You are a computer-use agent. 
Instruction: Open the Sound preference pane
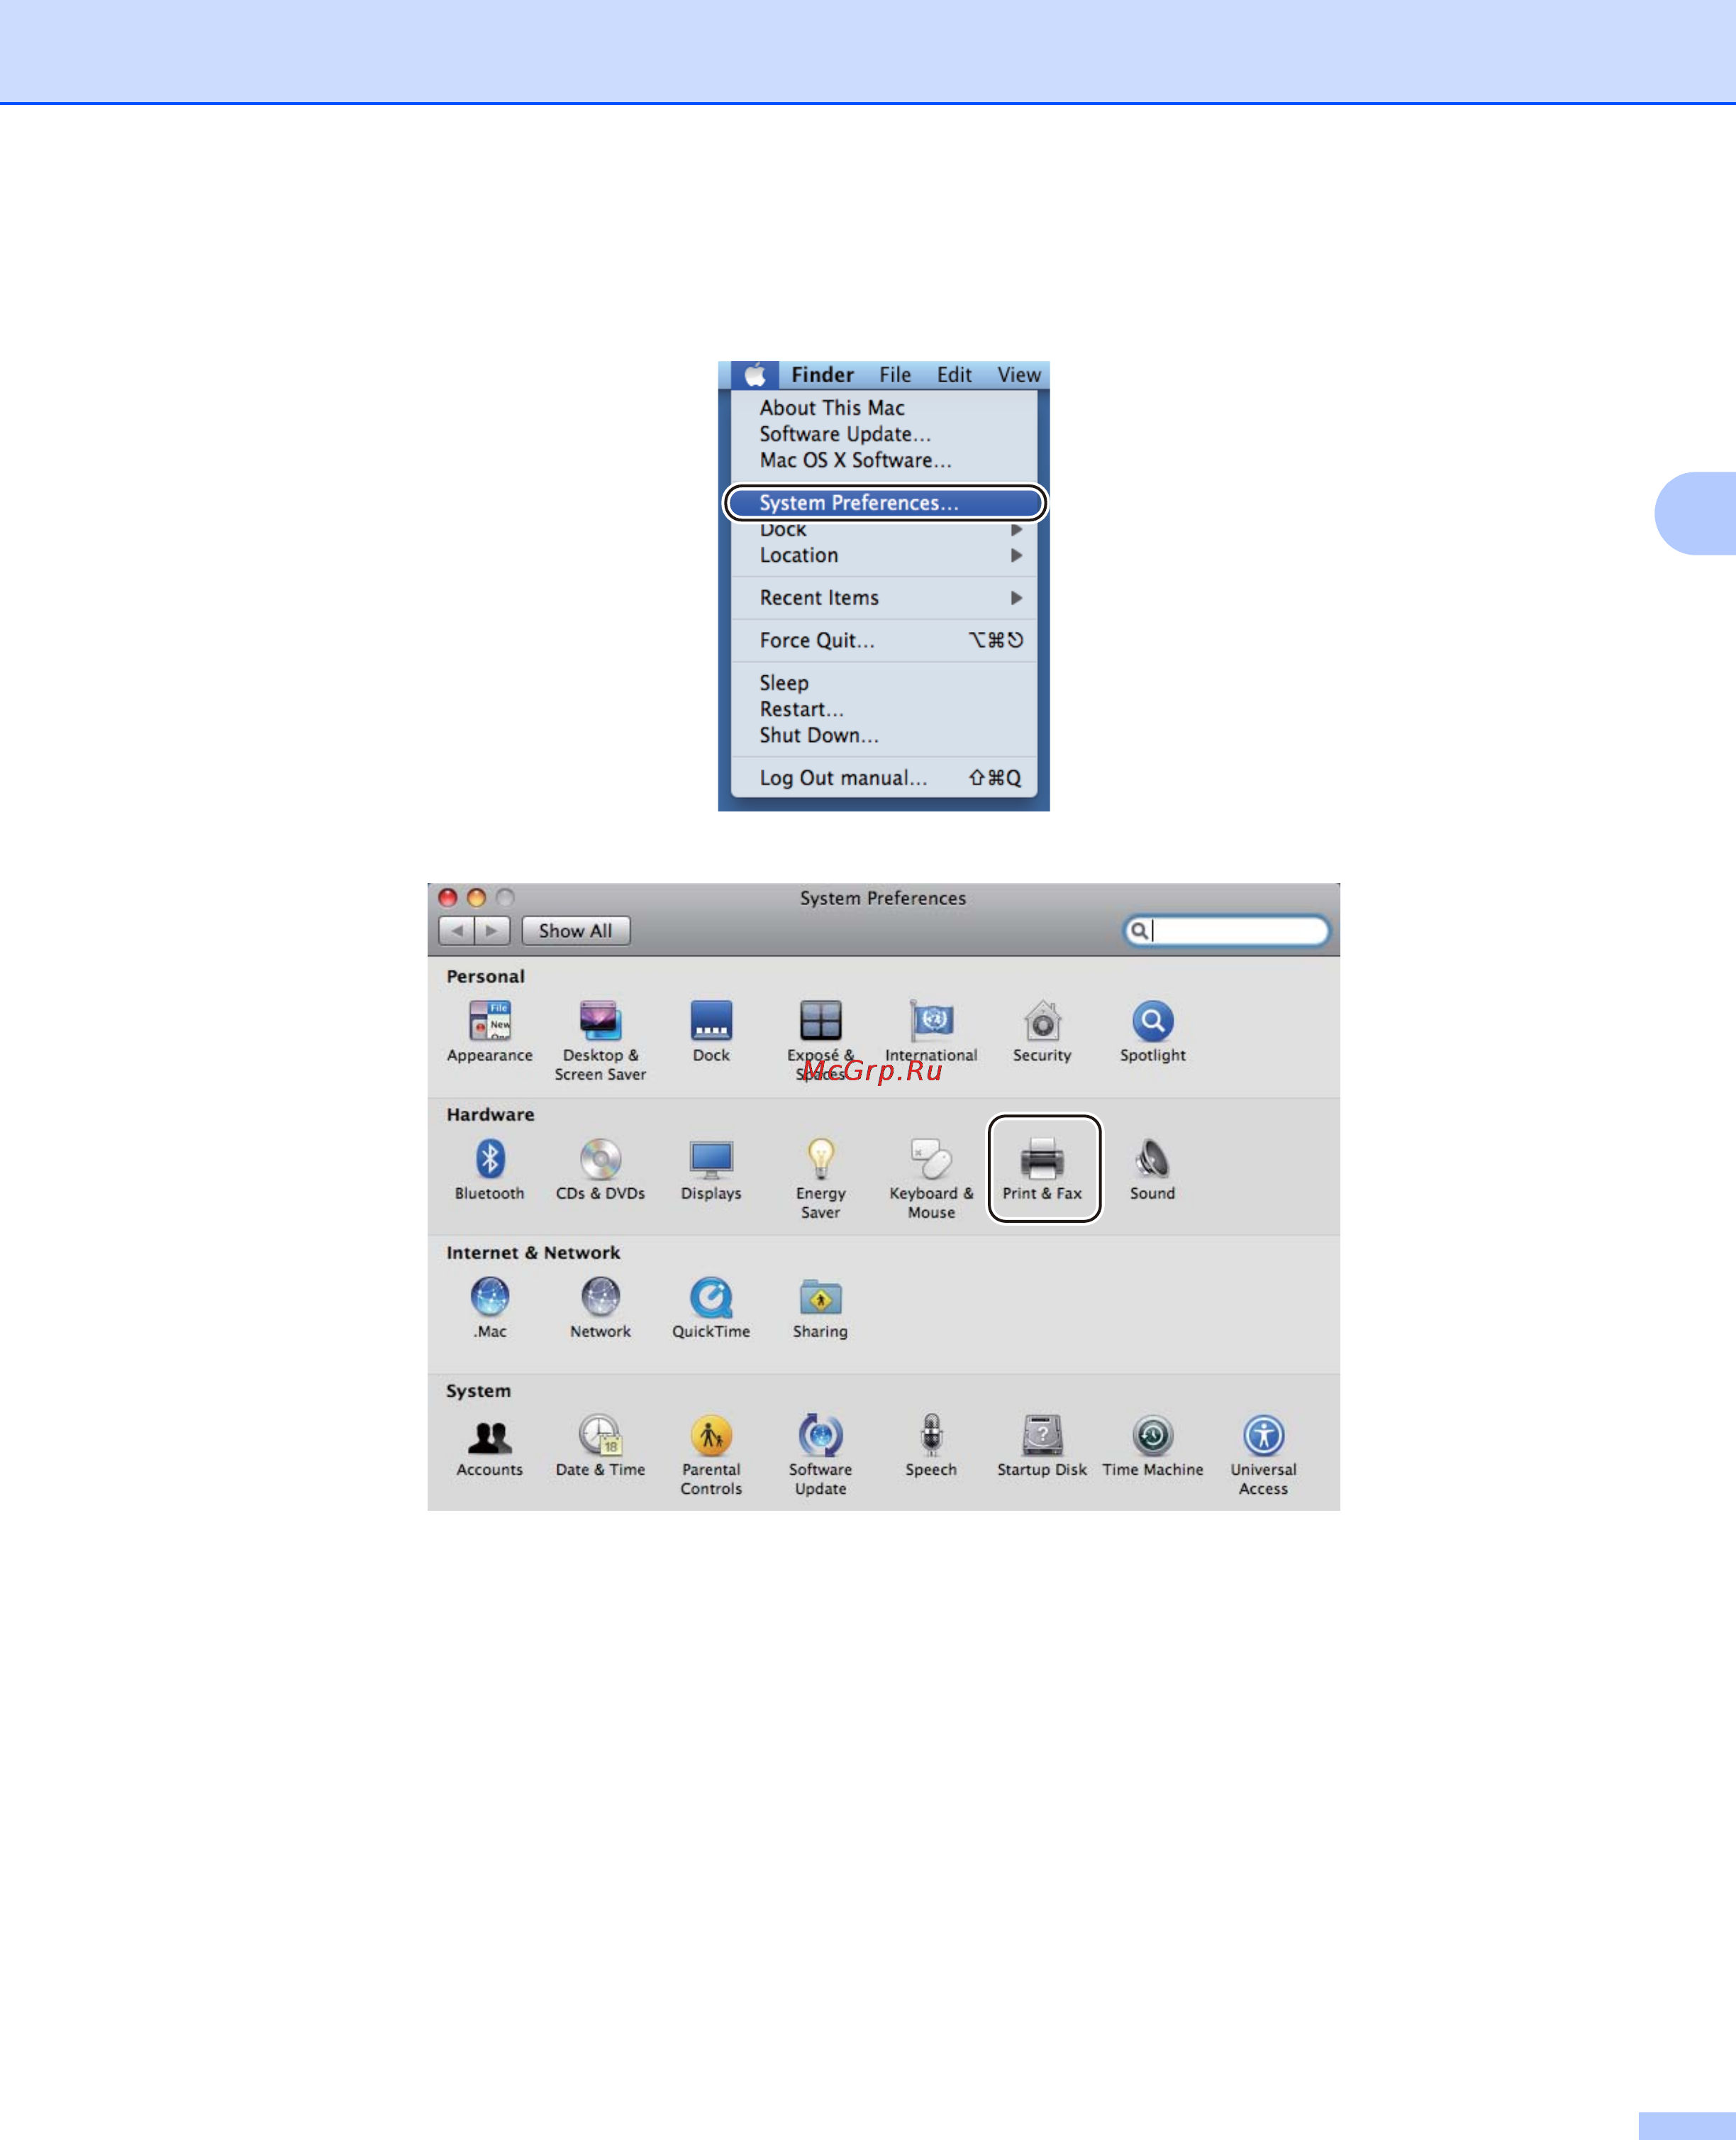1152,1169
